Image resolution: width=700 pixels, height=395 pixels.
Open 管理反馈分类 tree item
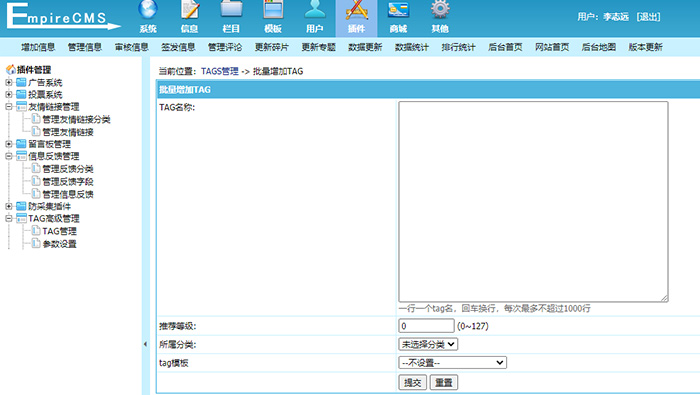[x=68, y=169]
